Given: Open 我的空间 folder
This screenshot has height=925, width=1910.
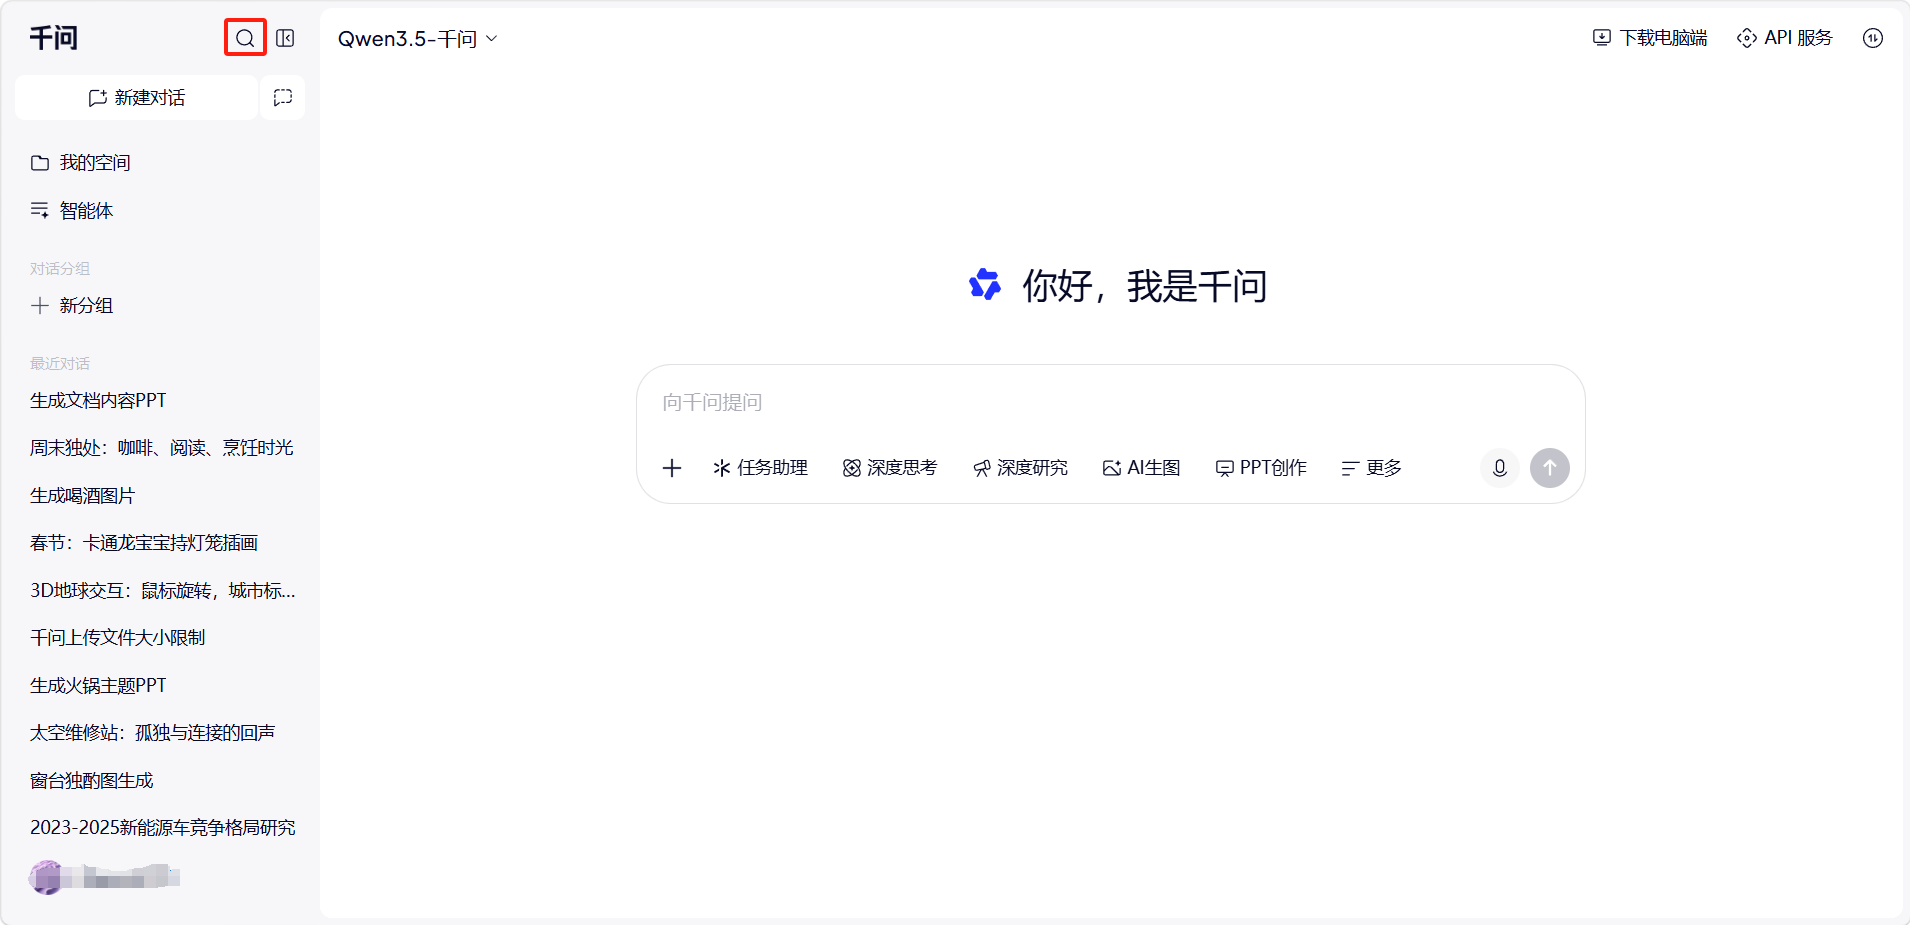Looking at the screenshot, I should pyautogui.click(x=81, y=162).
